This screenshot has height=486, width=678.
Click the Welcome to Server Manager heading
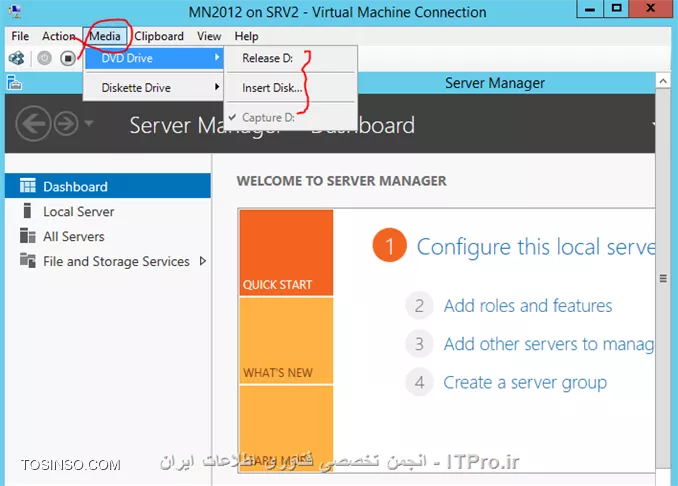(342, 181)
